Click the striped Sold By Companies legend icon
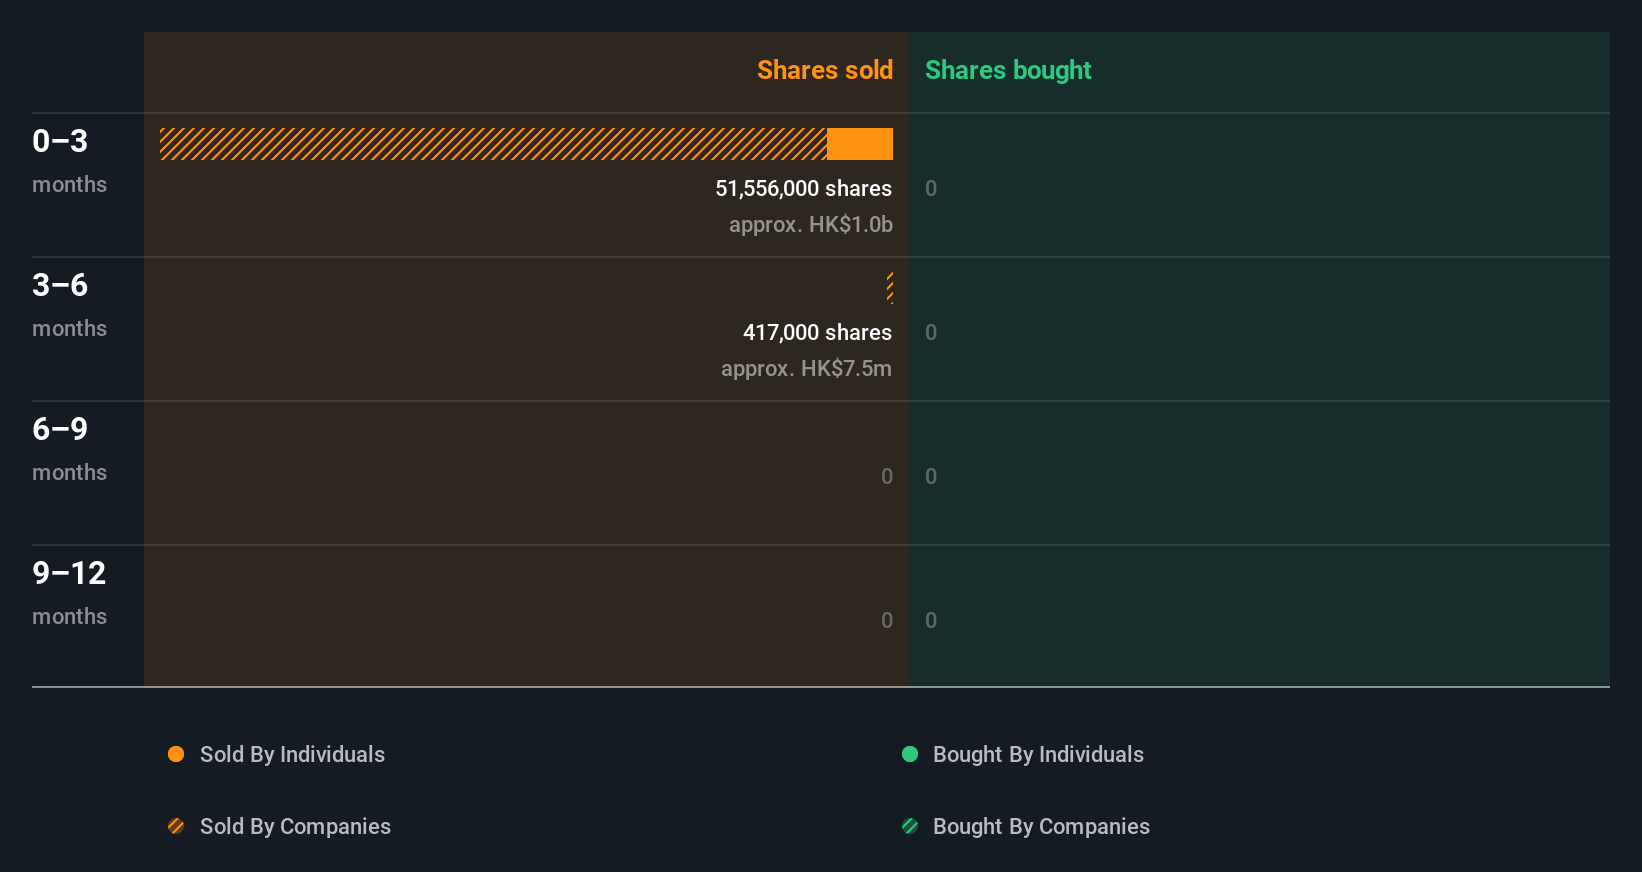Image resolution: width=1642 pixels, height=872 pixels. tap(176, 826)
